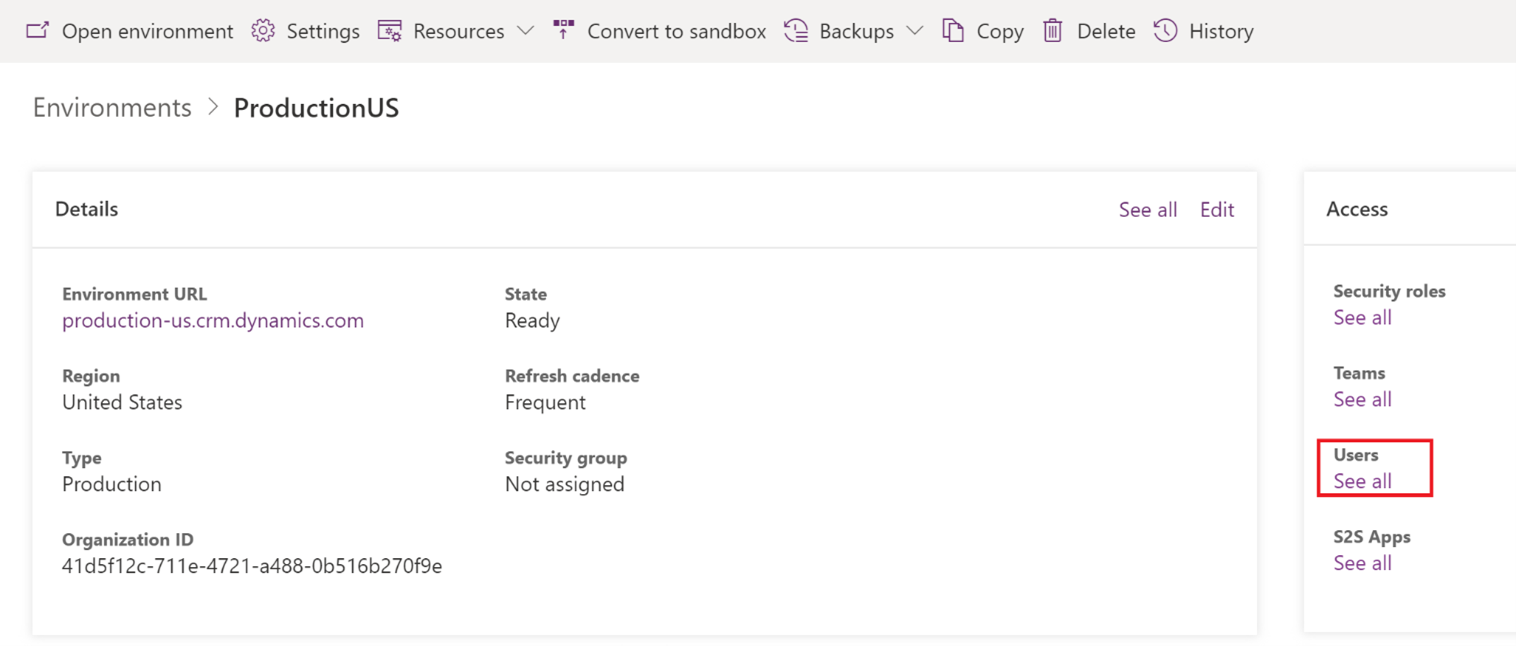See all Users
1516x646 pixels.
(x=1362, y=482)
